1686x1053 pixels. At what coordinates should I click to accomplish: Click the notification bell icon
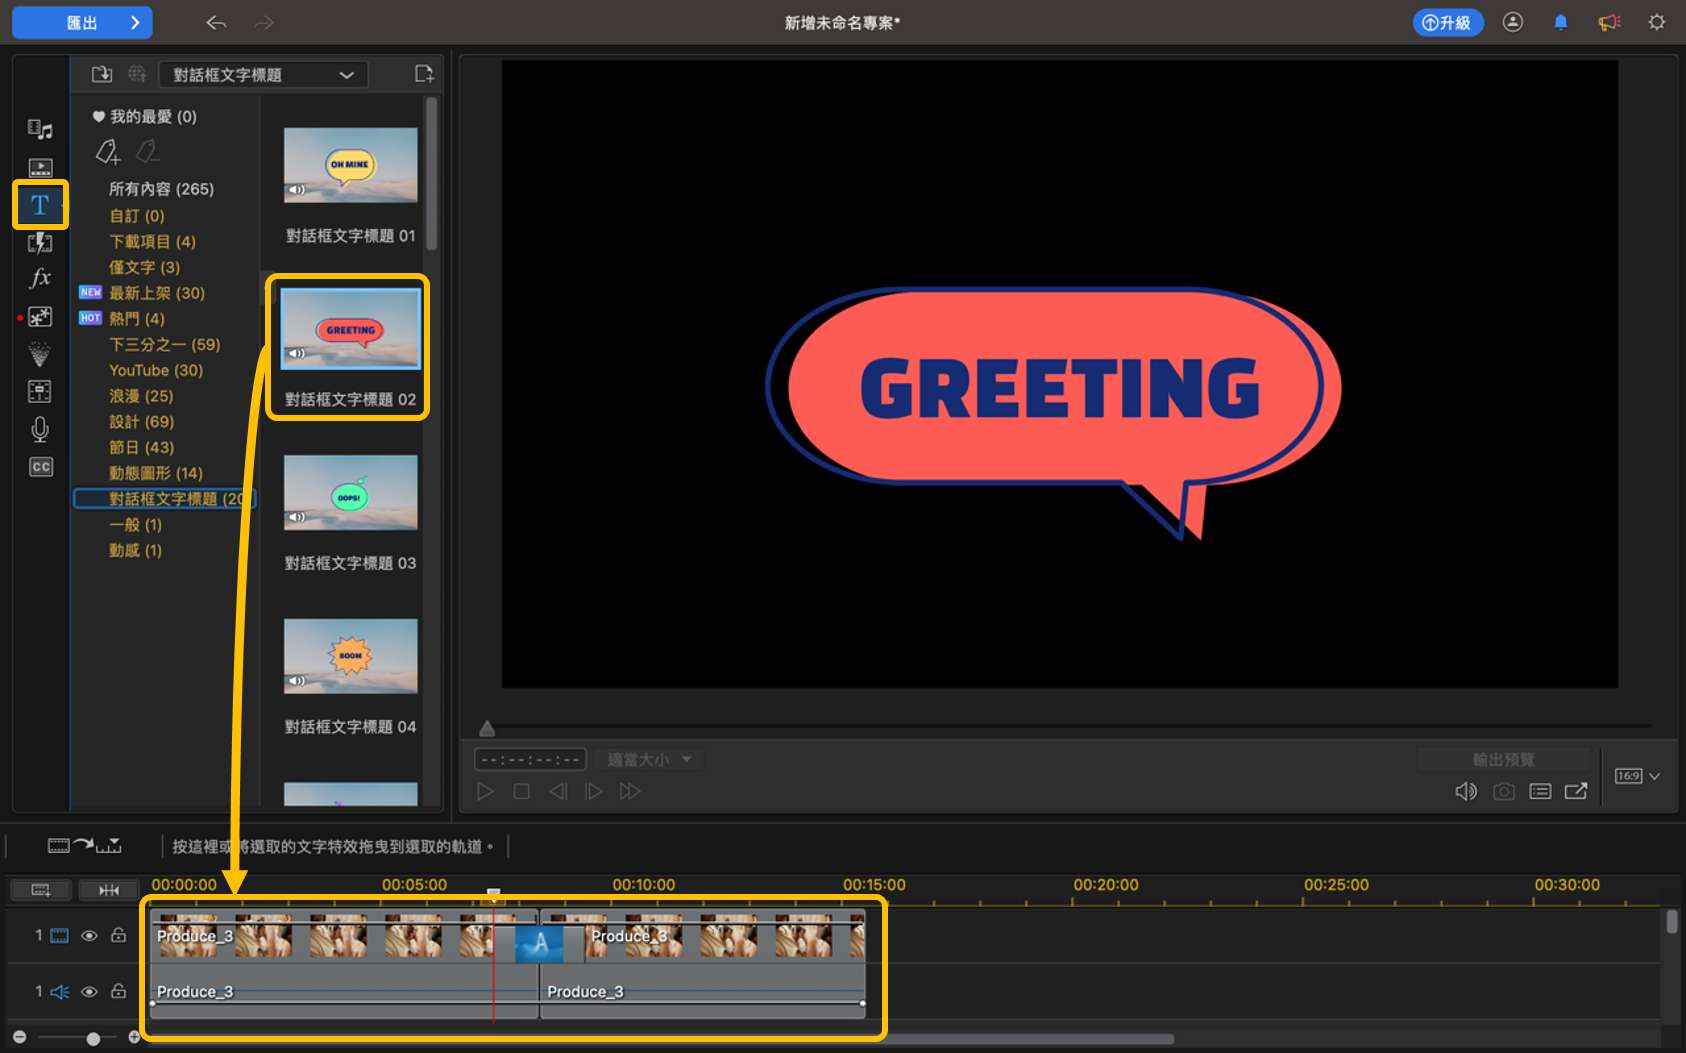[x=1560, y=22]
